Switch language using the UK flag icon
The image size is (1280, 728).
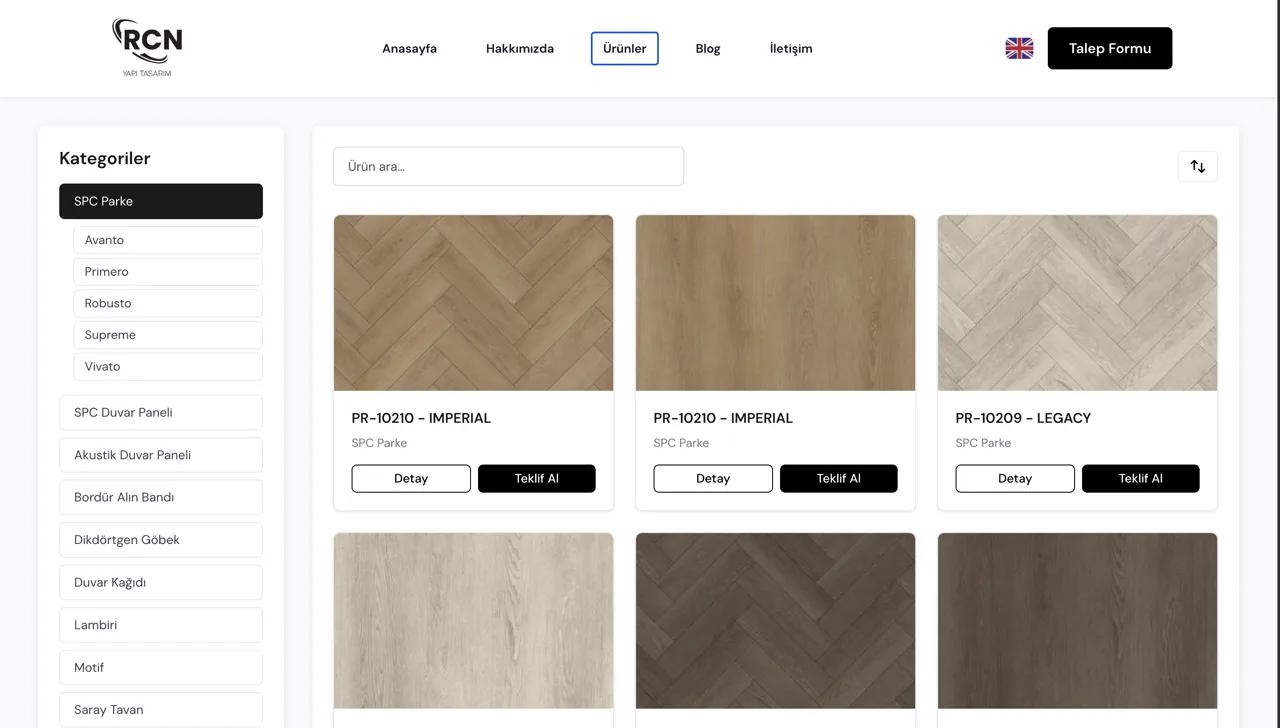[x=1019, y=48]
